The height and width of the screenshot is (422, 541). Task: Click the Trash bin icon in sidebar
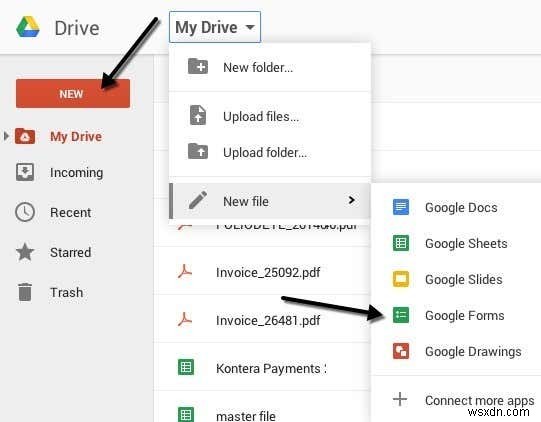24,292
